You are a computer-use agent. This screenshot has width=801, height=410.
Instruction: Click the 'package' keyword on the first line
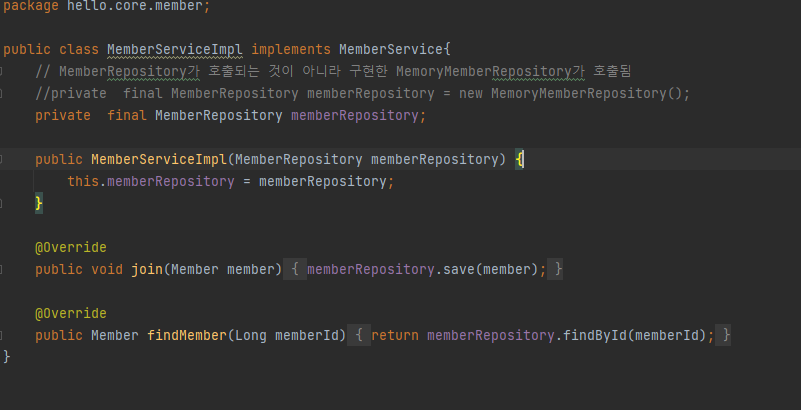coord(31,6)
